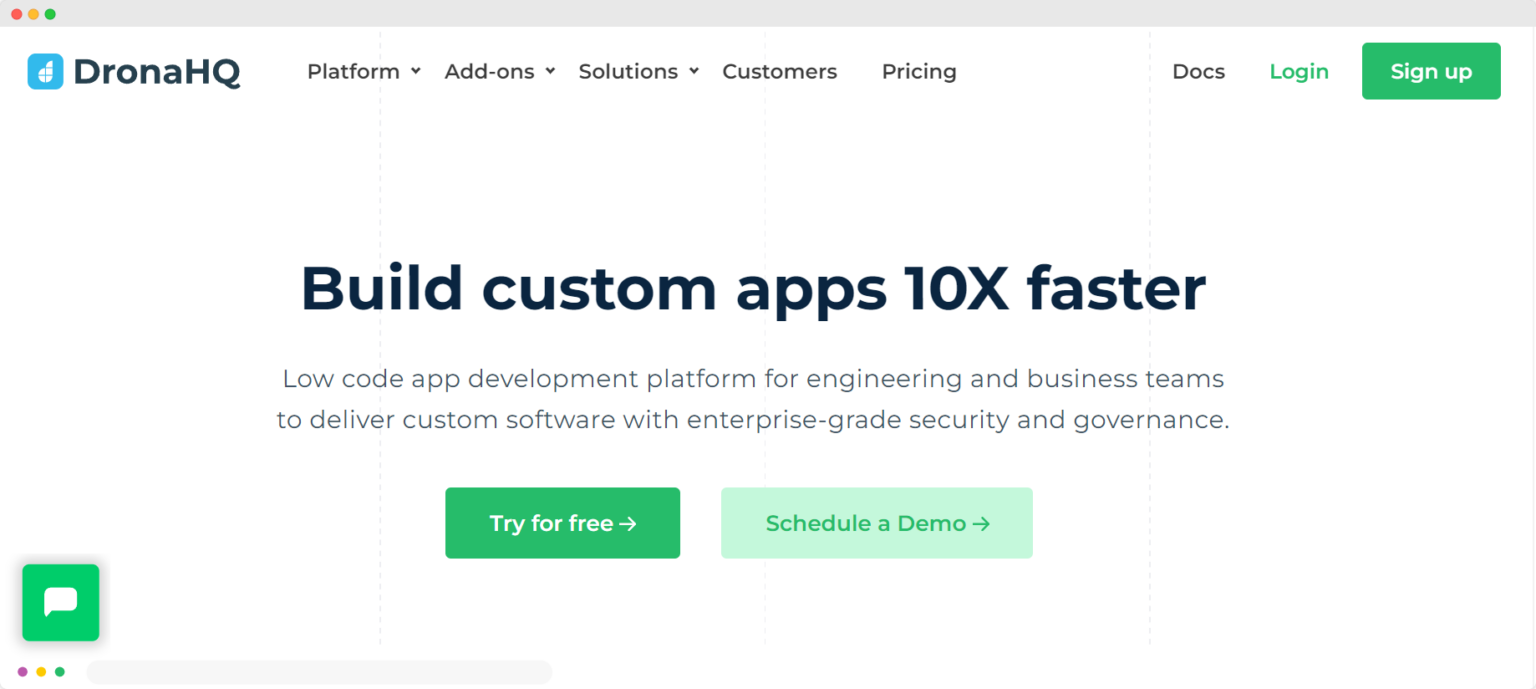Viewport: 1536px width, 689px height.
Task: Open the Customers page
Action: coord(780,71)
